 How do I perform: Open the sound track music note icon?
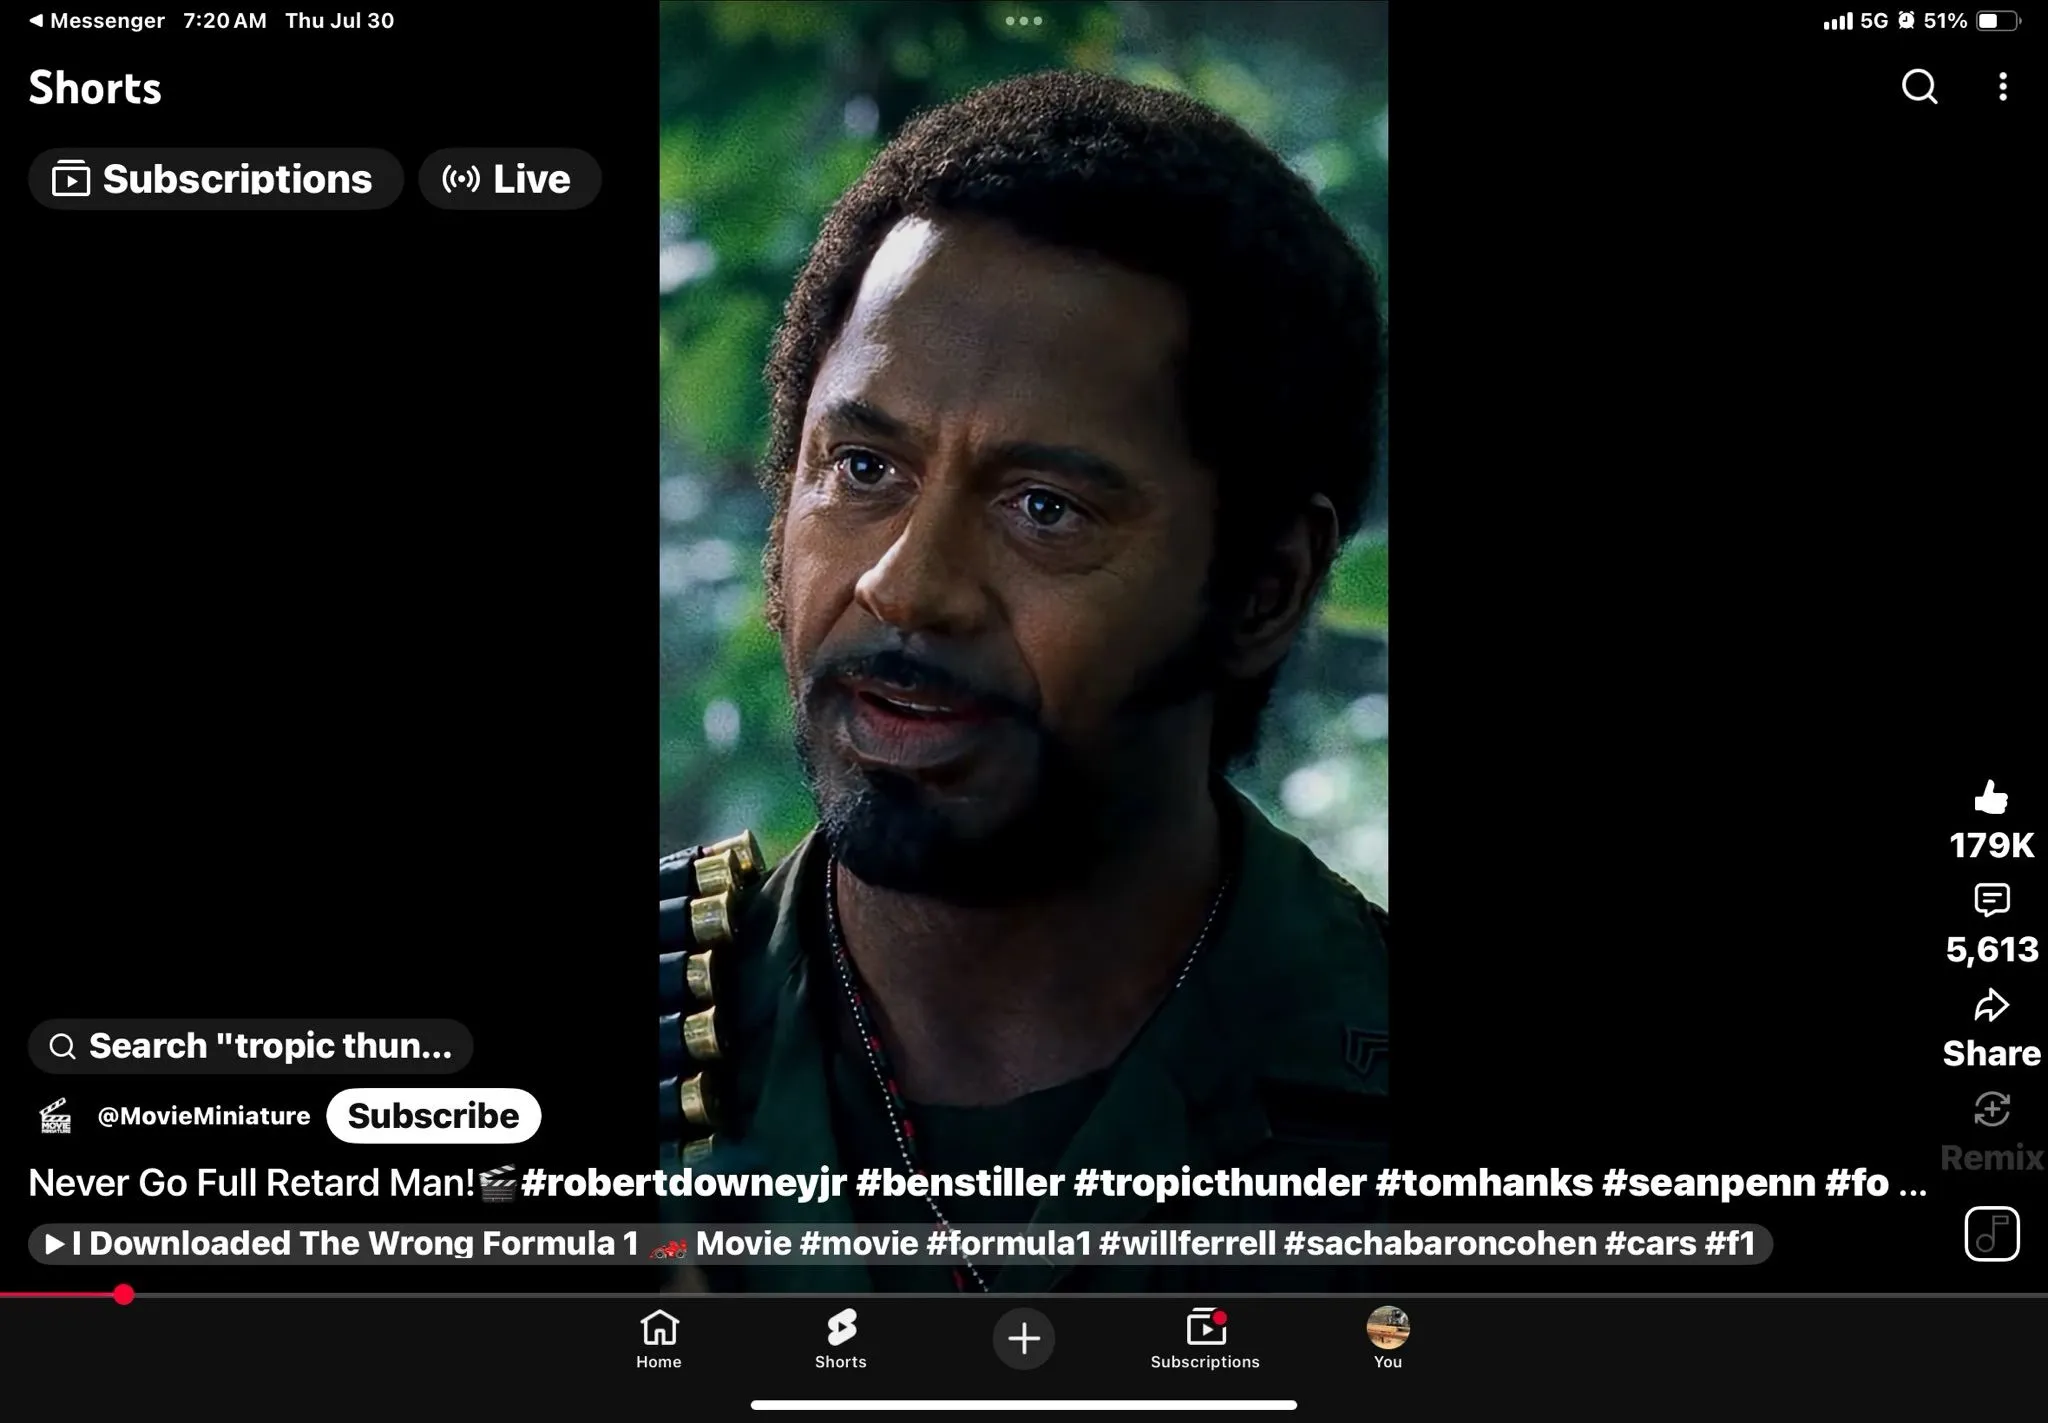tap(1991, 1233)
